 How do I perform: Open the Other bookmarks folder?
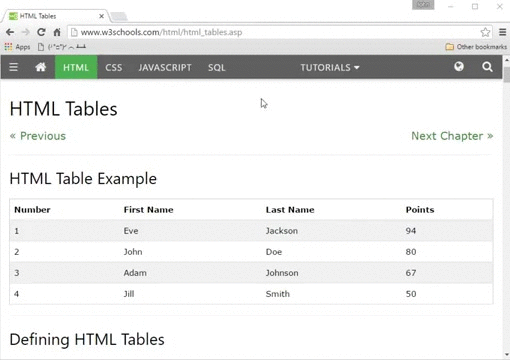[476, 47]
